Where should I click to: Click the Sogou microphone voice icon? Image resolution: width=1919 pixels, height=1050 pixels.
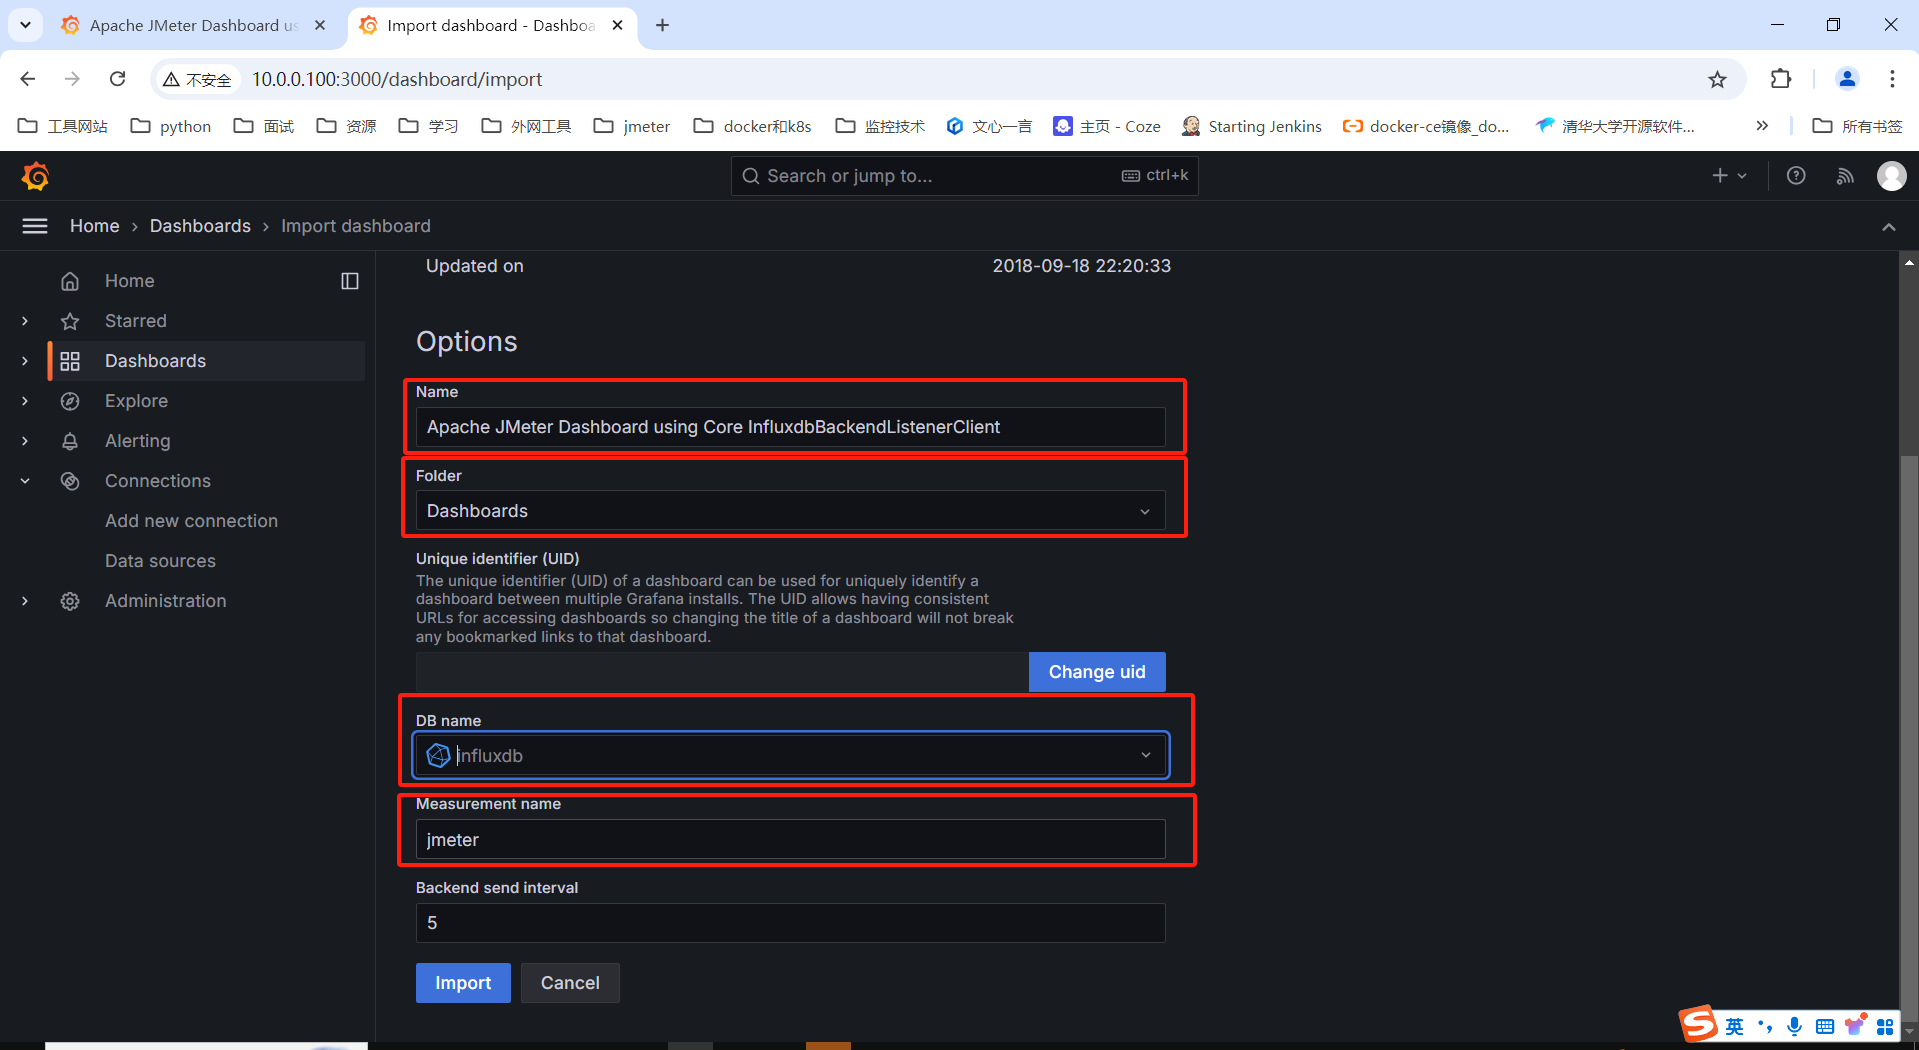tap(1795, 1026)
